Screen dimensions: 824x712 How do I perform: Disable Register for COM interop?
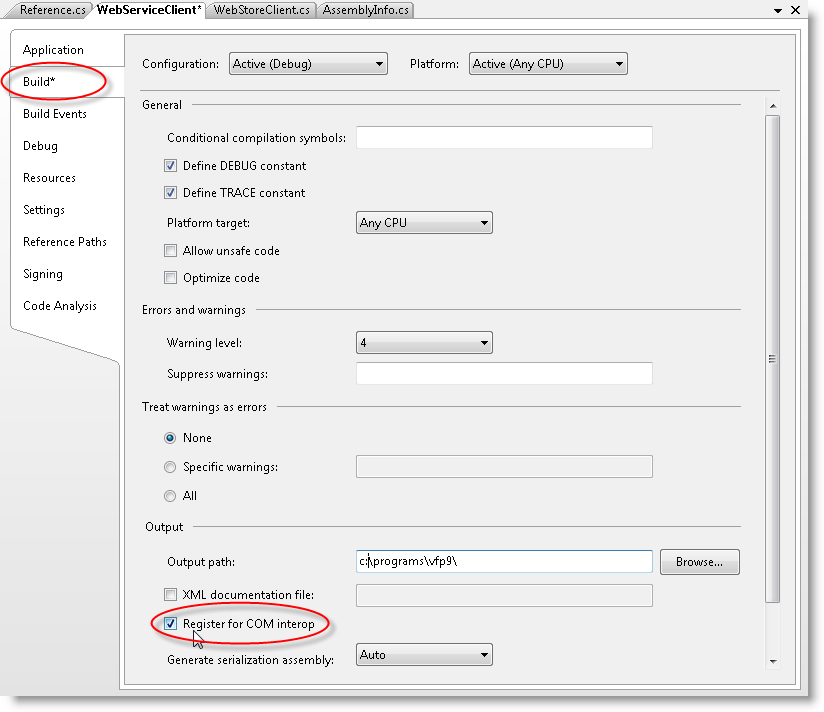(170, 623)
